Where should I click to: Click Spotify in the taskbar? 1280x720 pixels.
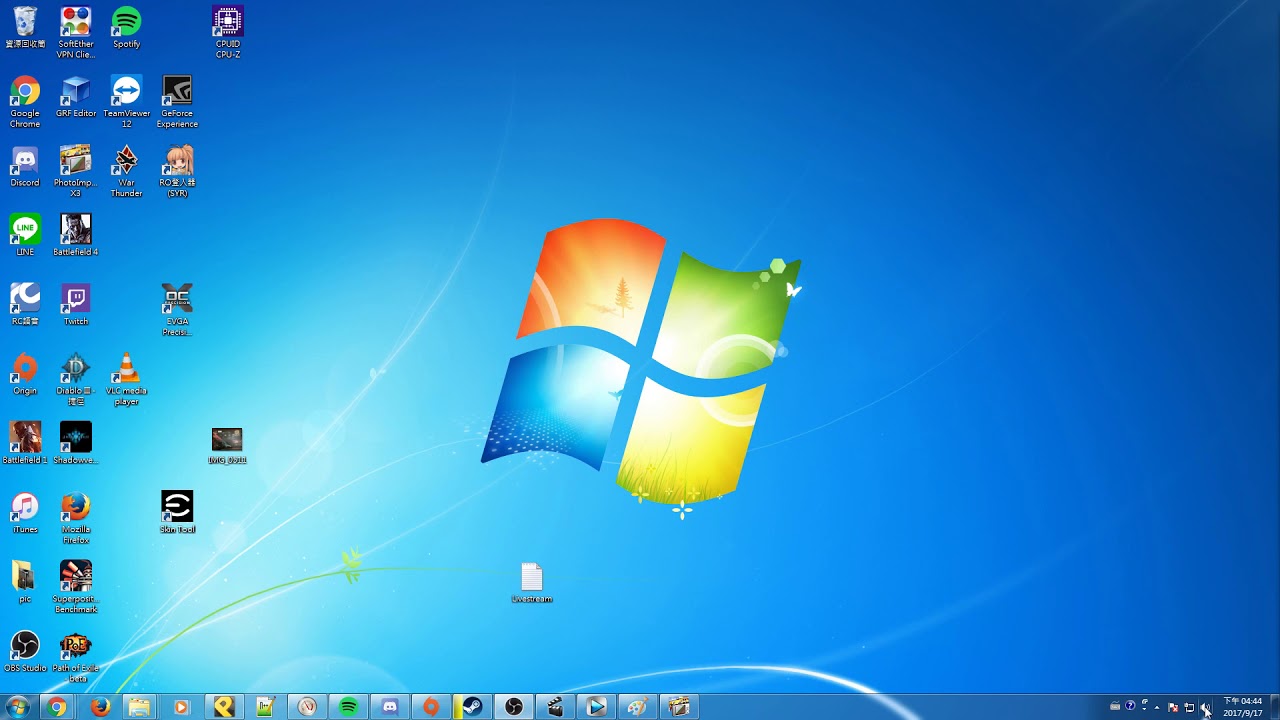click(x=348, y=707)
